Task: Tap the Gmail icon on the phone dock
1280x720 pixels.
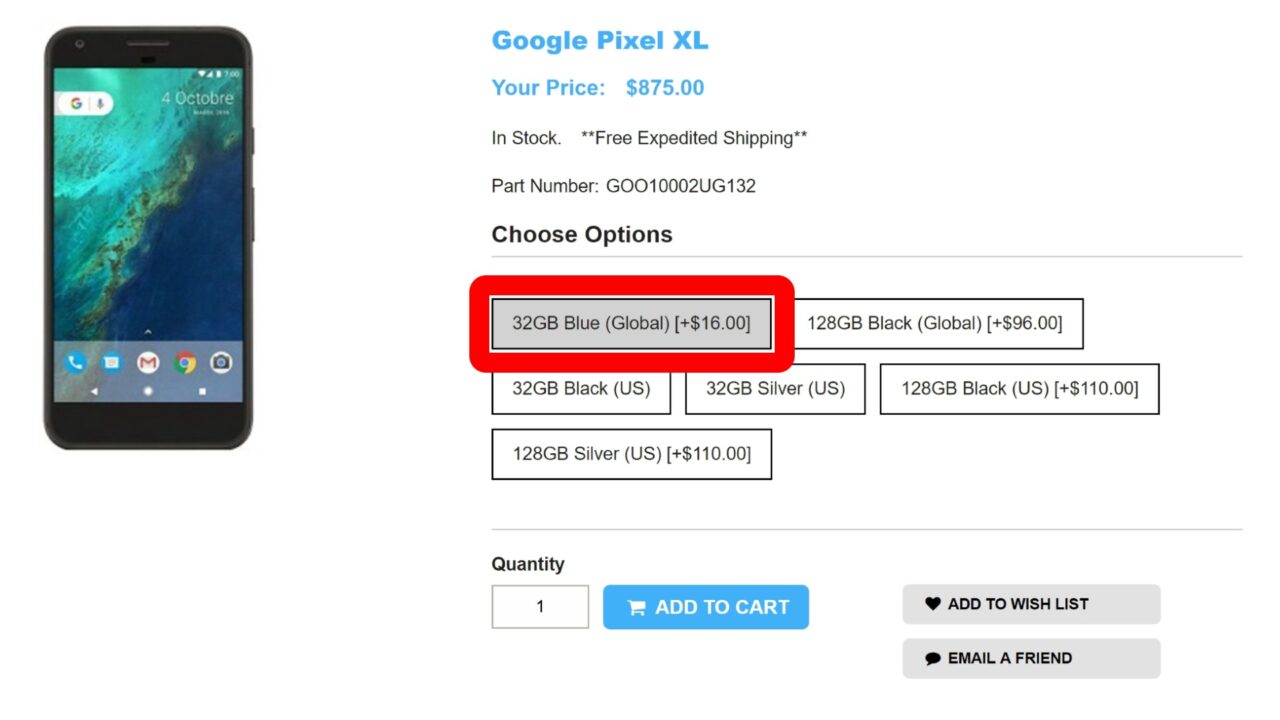Action: (148, 362)
